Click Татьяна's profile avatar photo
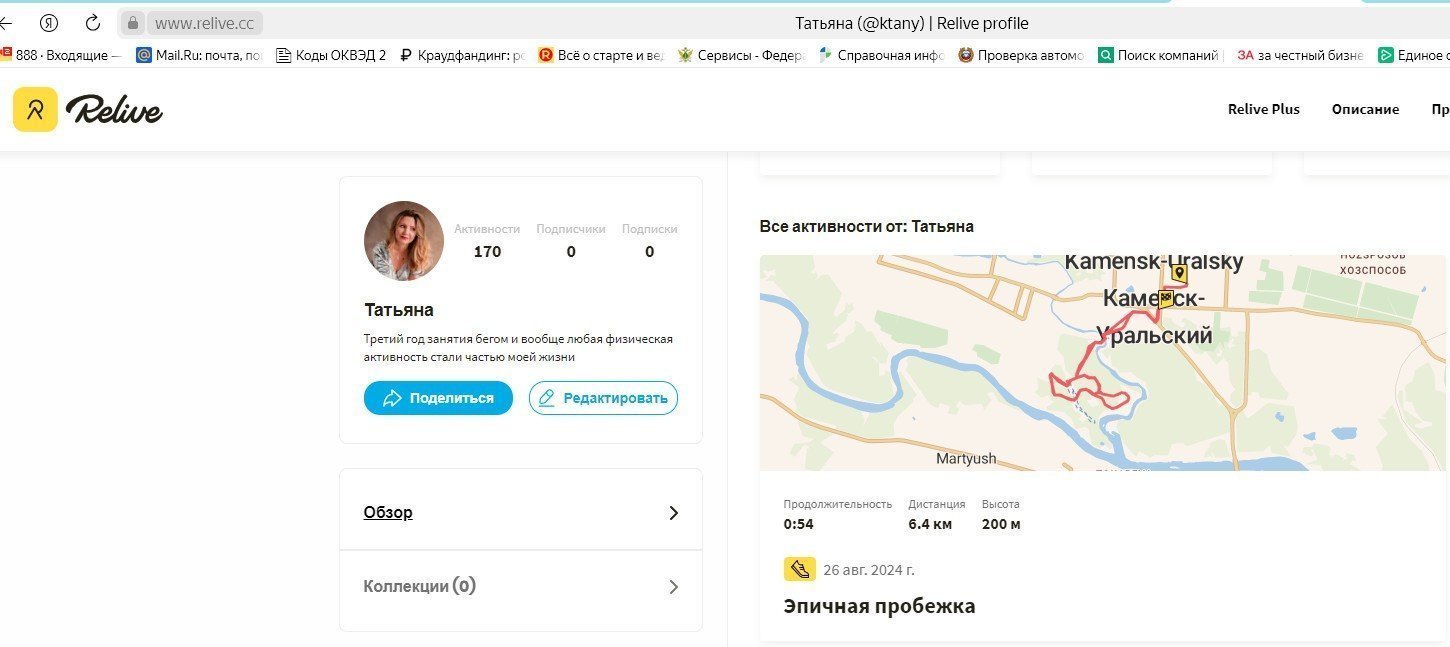Image resolution: width=1450 pixels, height=647 pixels. [404, 241]
